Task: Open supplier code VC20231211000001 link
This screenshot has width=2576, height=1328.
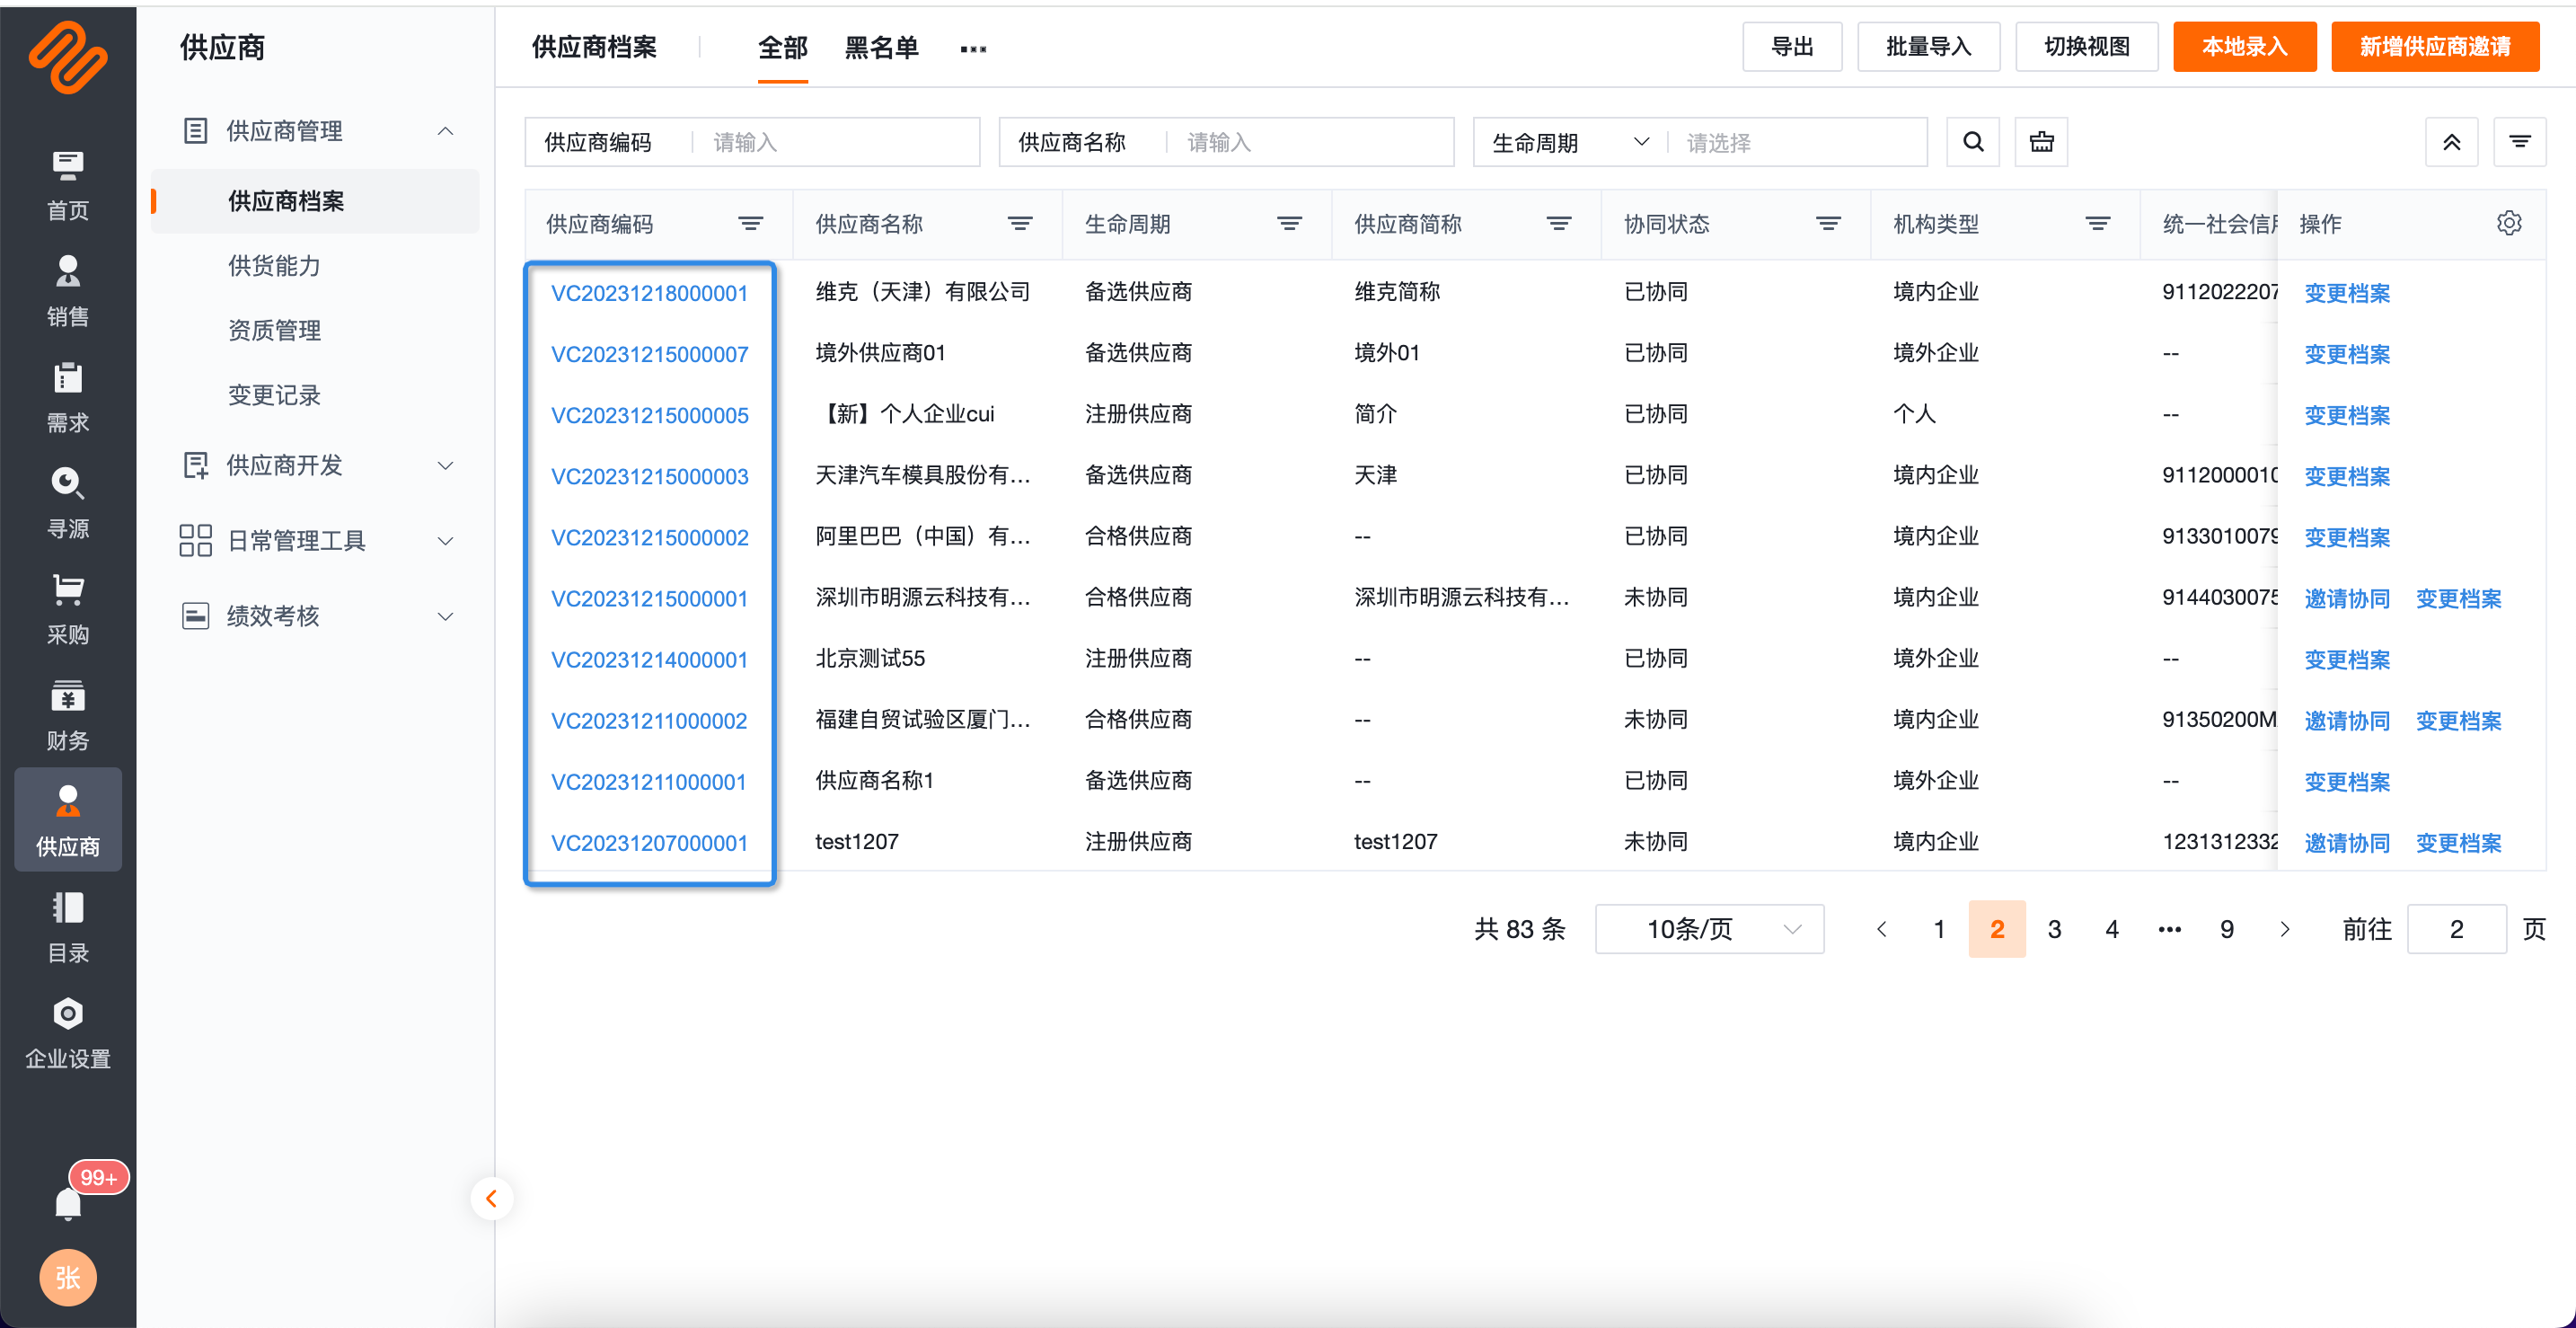Action: pyautogui.click(x=649, y=782)
